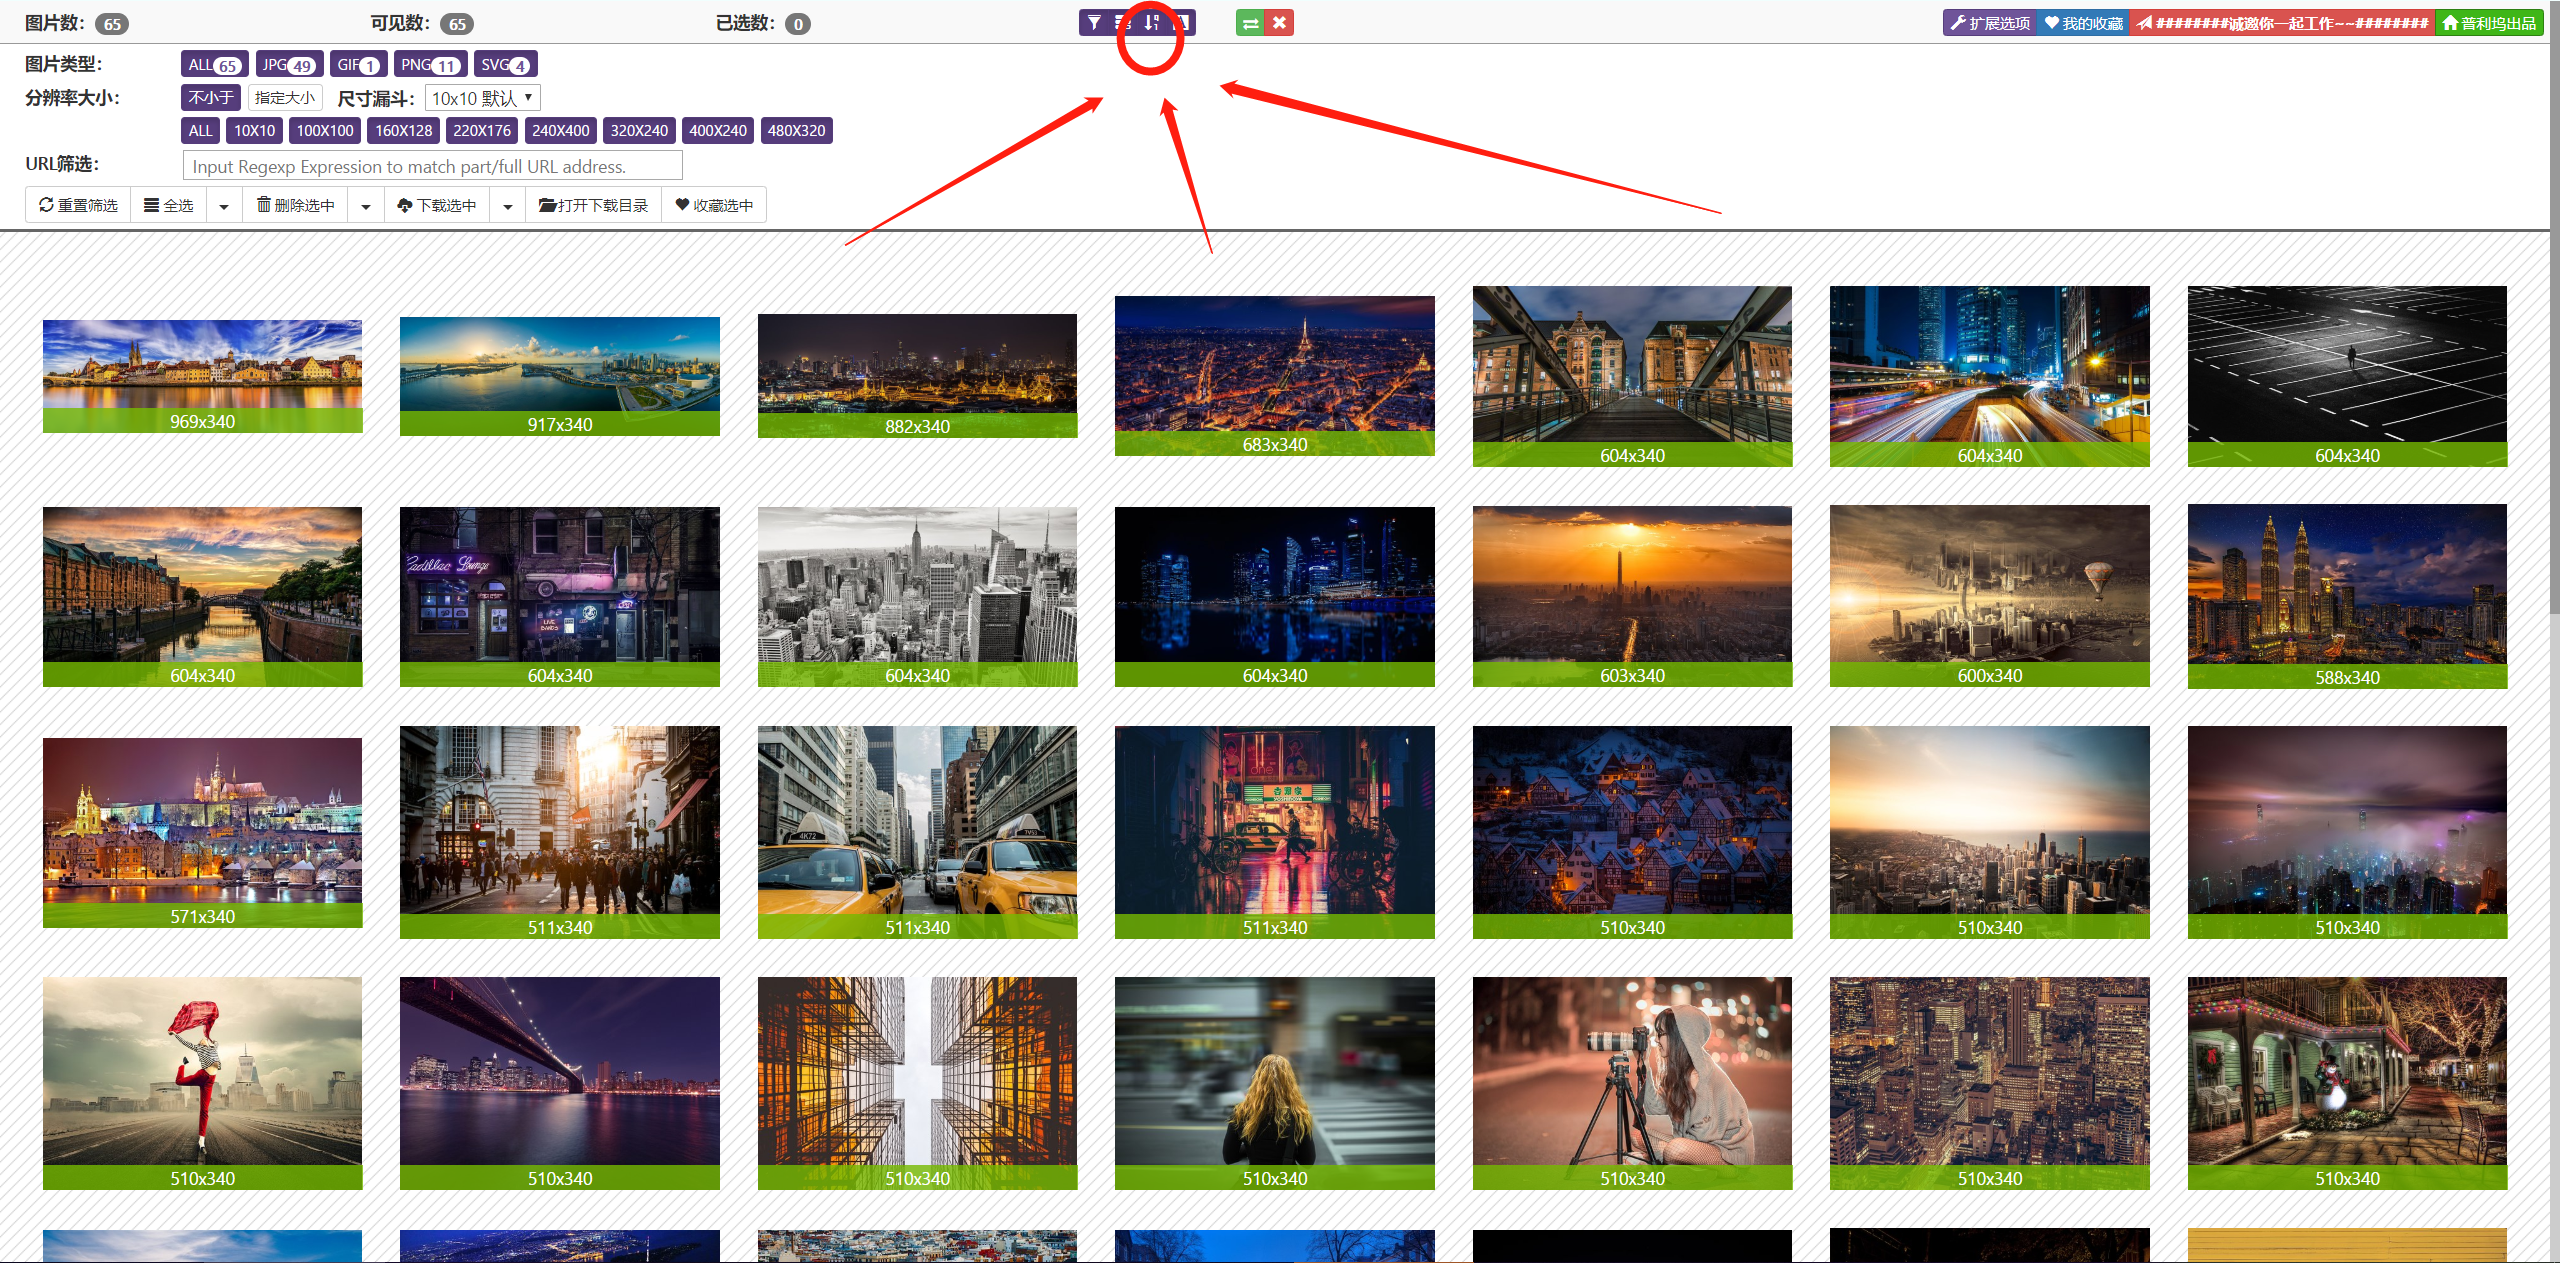Viewport: 2560px width, 1263px height.
Task: Select resolution filter 480X320
Action: pos(797,130)
